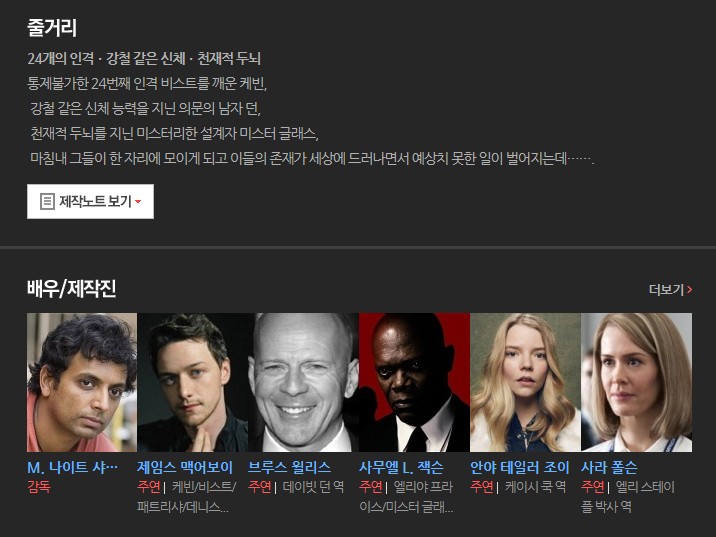Open director M. 나이트 샤말란's photo
This screenshot has width=716, height=537.
82,382
